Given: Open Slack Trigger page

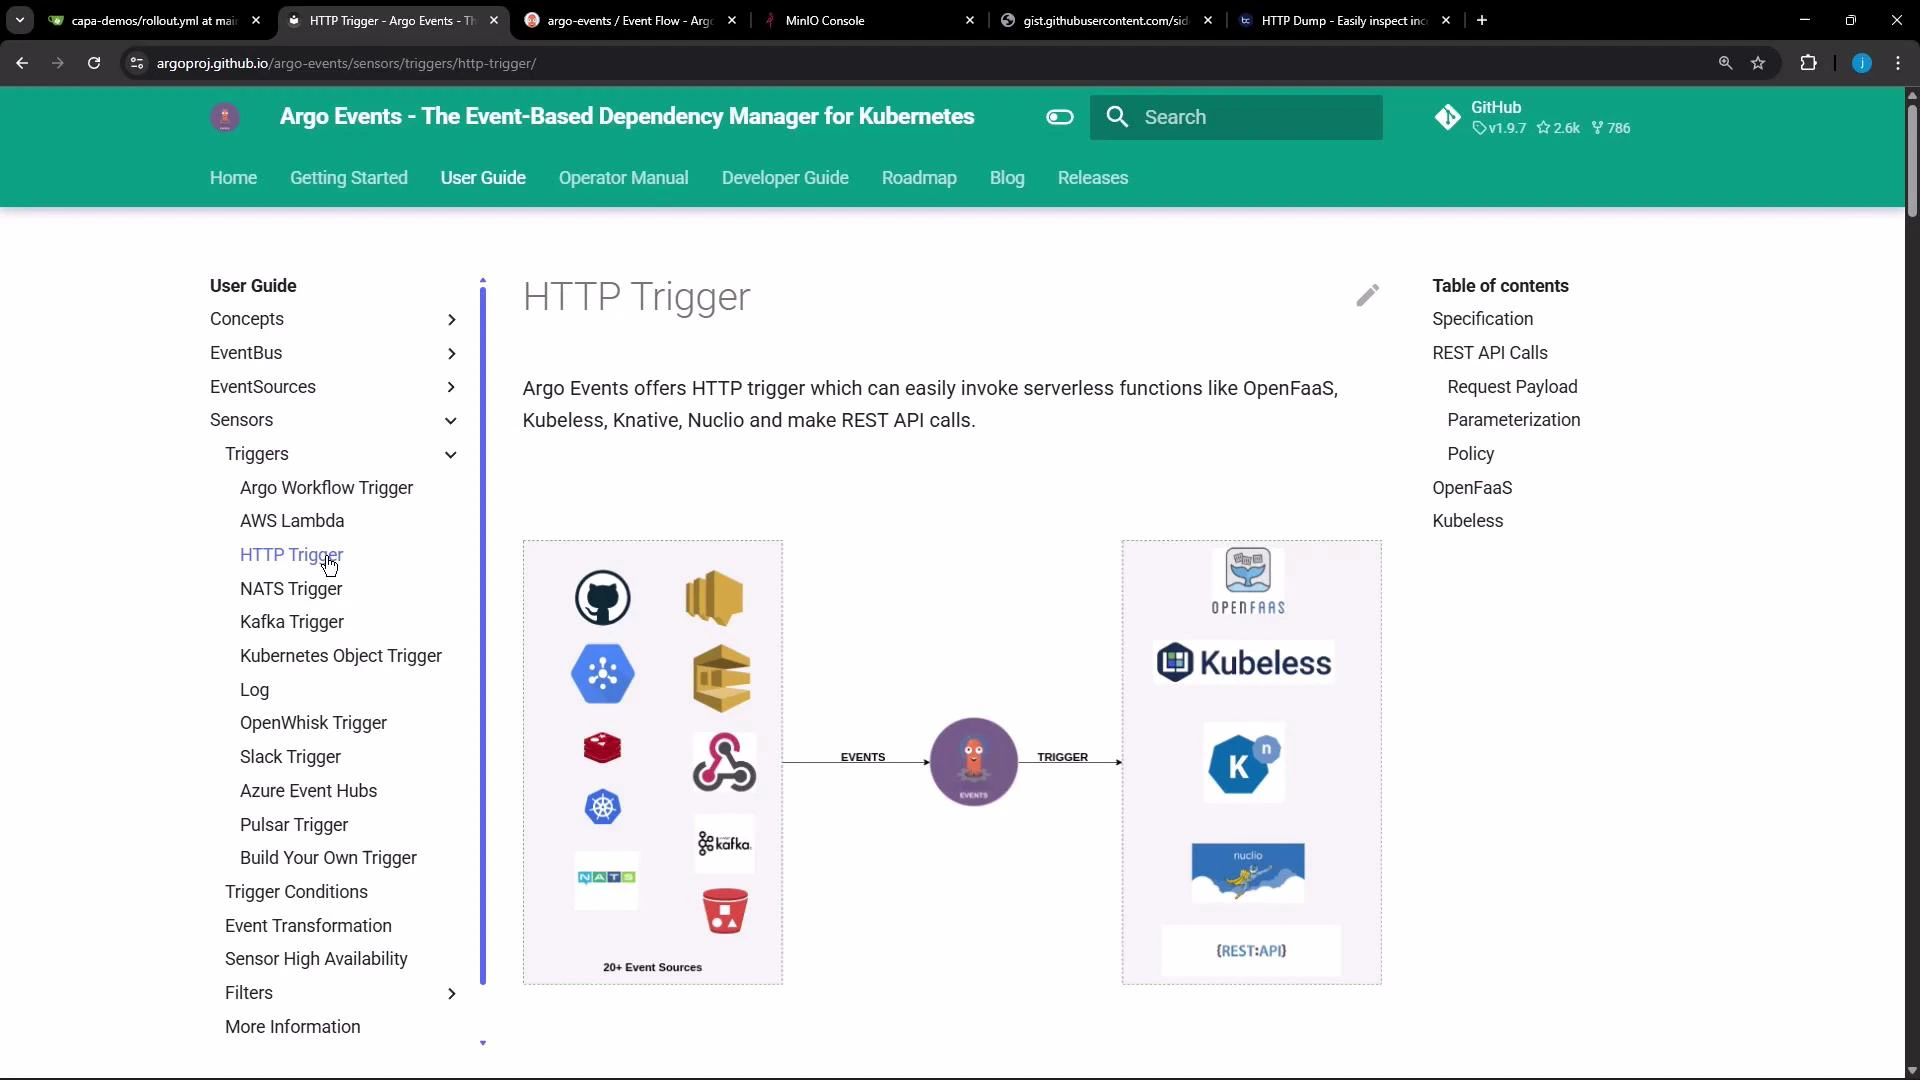Looking at the screenshot, I should point(290,757).
